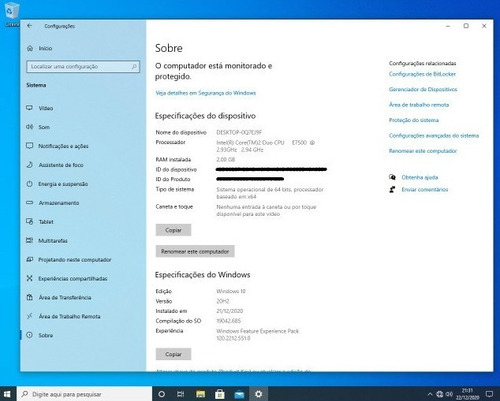This screenshot has width=500, height=401.
Task: Click the volume tray icon
Action: coord(449,394)
